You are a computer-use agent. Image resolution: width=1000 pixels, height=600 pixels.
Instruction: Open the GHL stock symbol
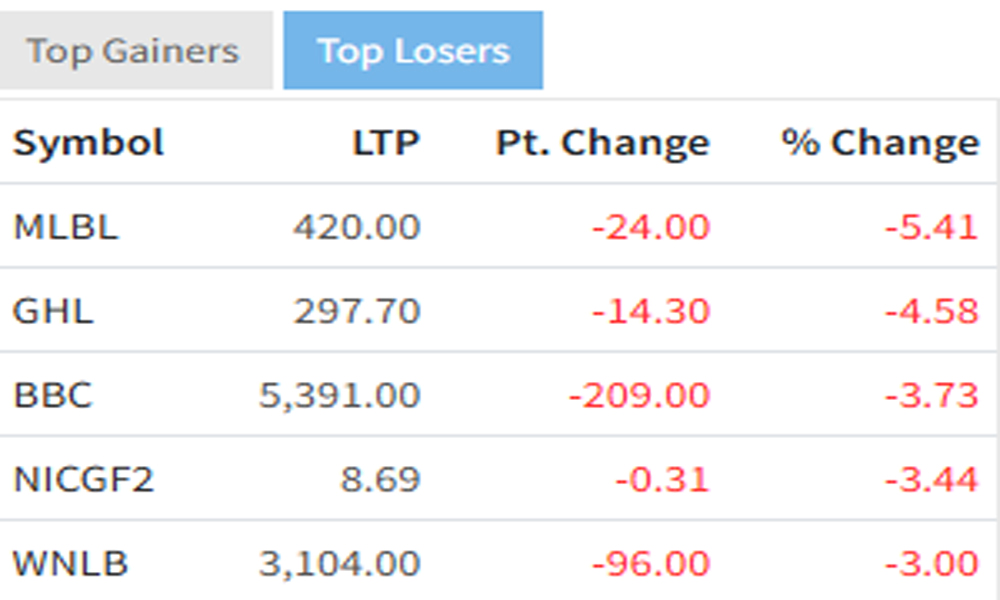53,311
